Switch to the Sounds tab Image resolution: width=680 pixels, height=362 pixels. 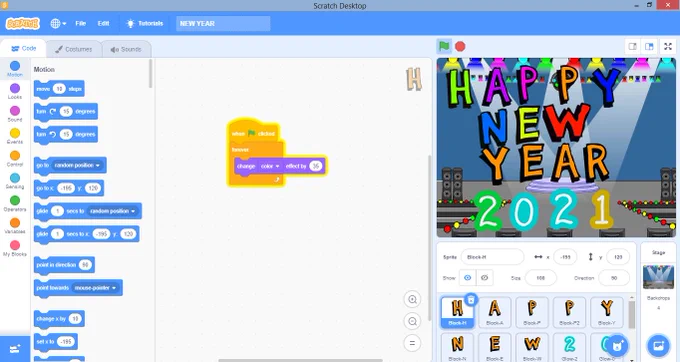click(x=126, y=49)
